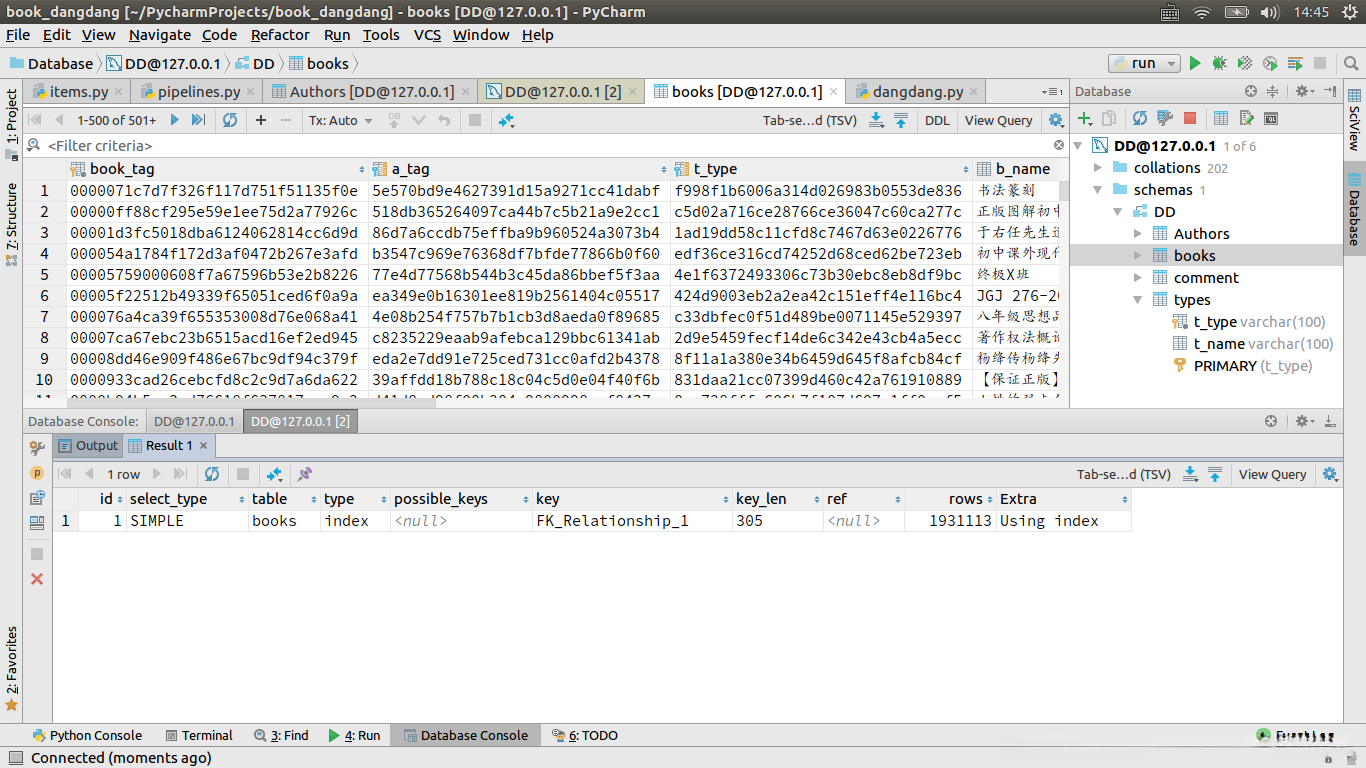Go to next page of books rows
Image resolution: width=1366 pixels, height=768 pixels.
coord(174,120)
